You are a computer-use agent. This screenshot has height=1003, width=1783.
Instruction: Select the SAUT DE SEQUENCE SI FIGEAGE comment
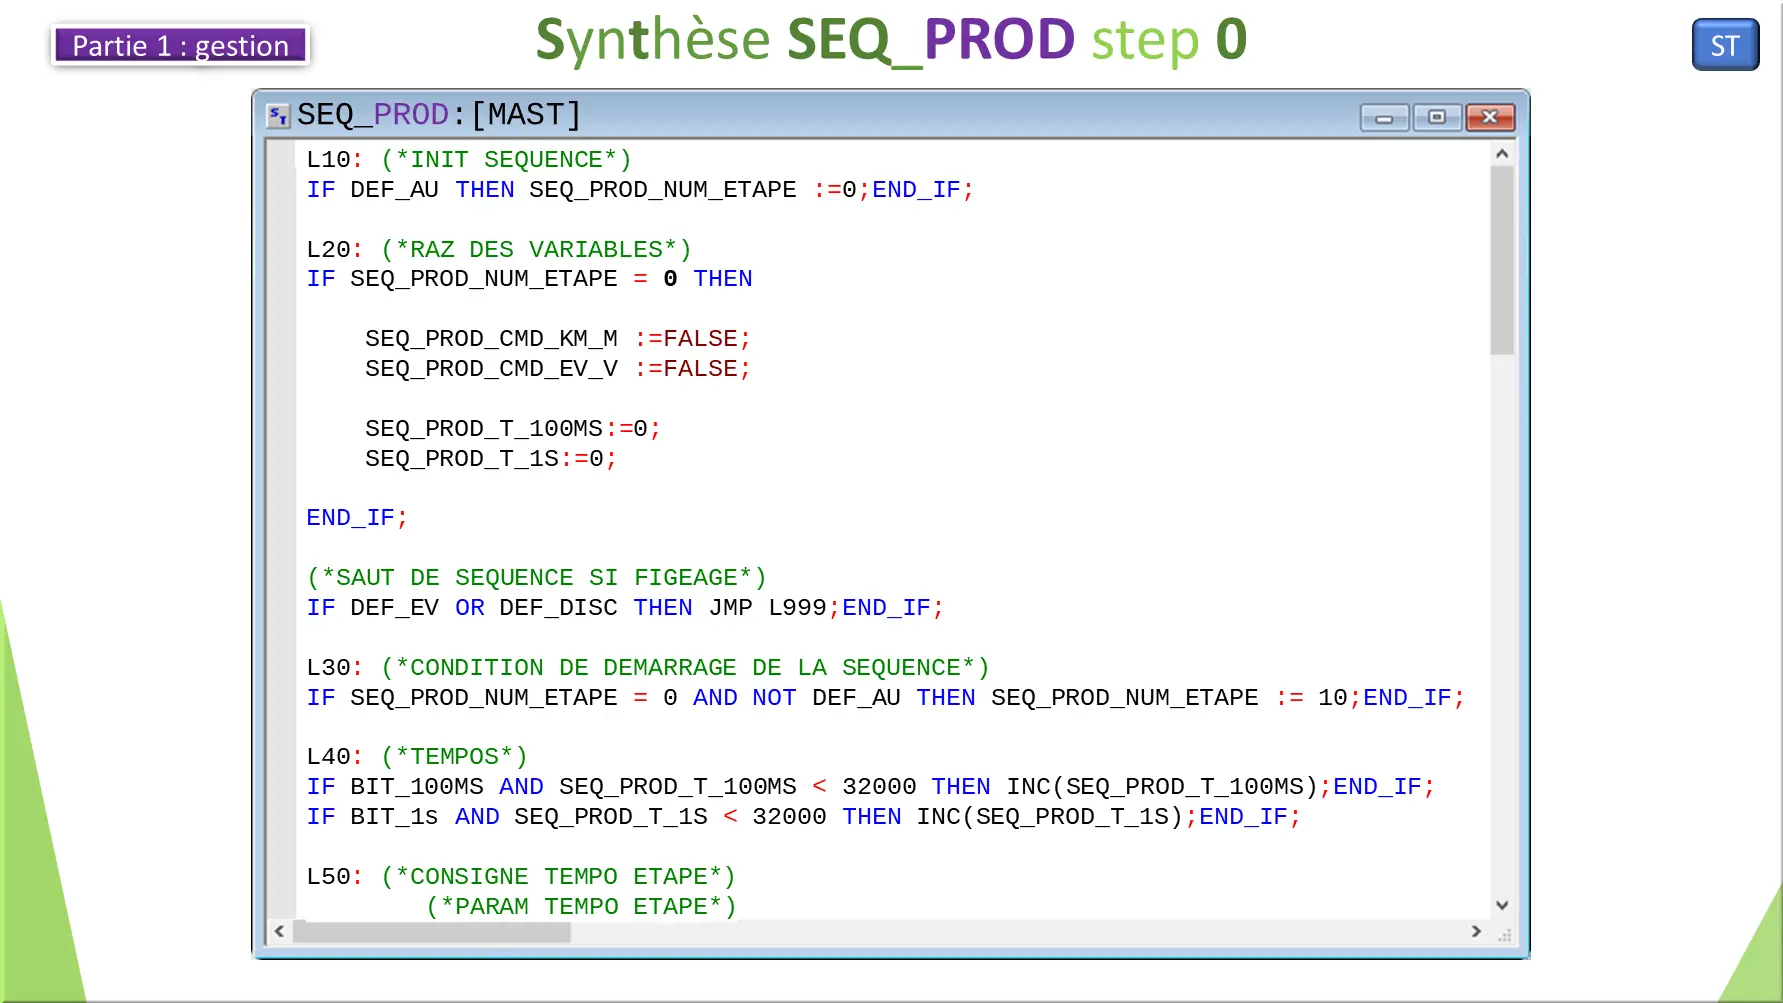[x=537, y=577]
